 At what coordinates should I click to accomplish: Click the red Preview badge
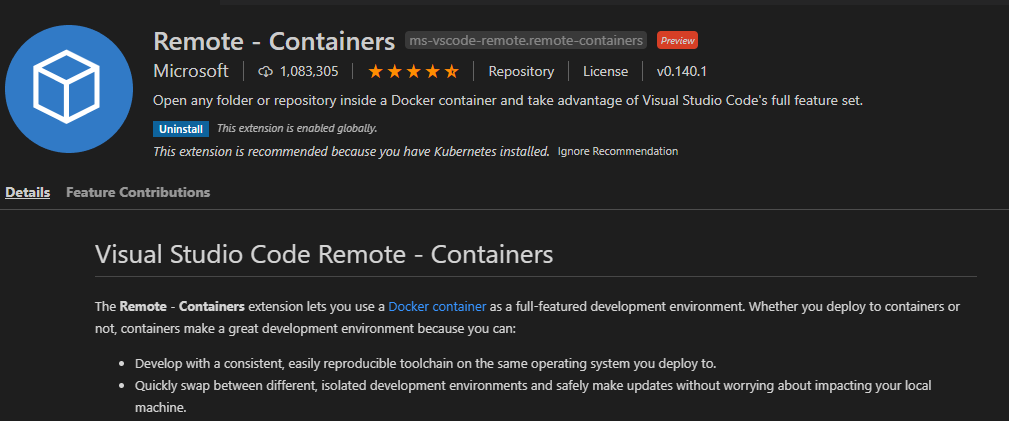(677, 41)
